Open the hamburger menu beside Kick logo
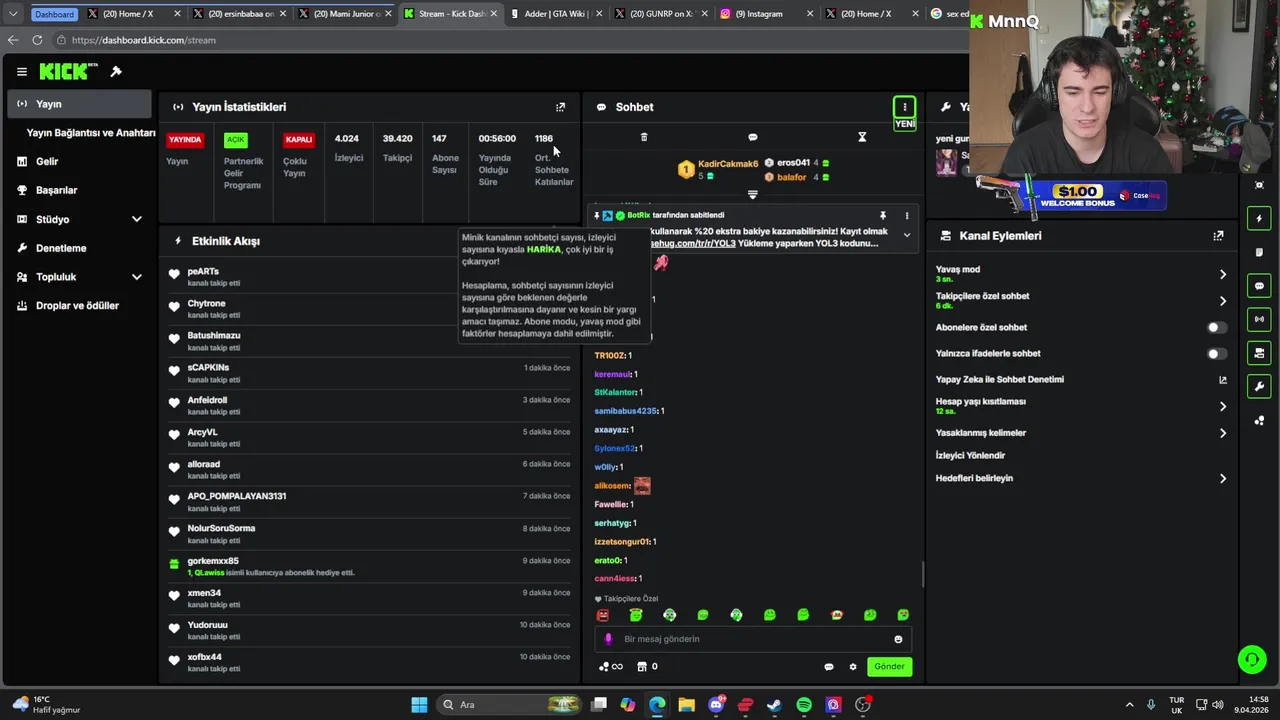This screenshot has width=1280, height=720. (x=21, y=72)
